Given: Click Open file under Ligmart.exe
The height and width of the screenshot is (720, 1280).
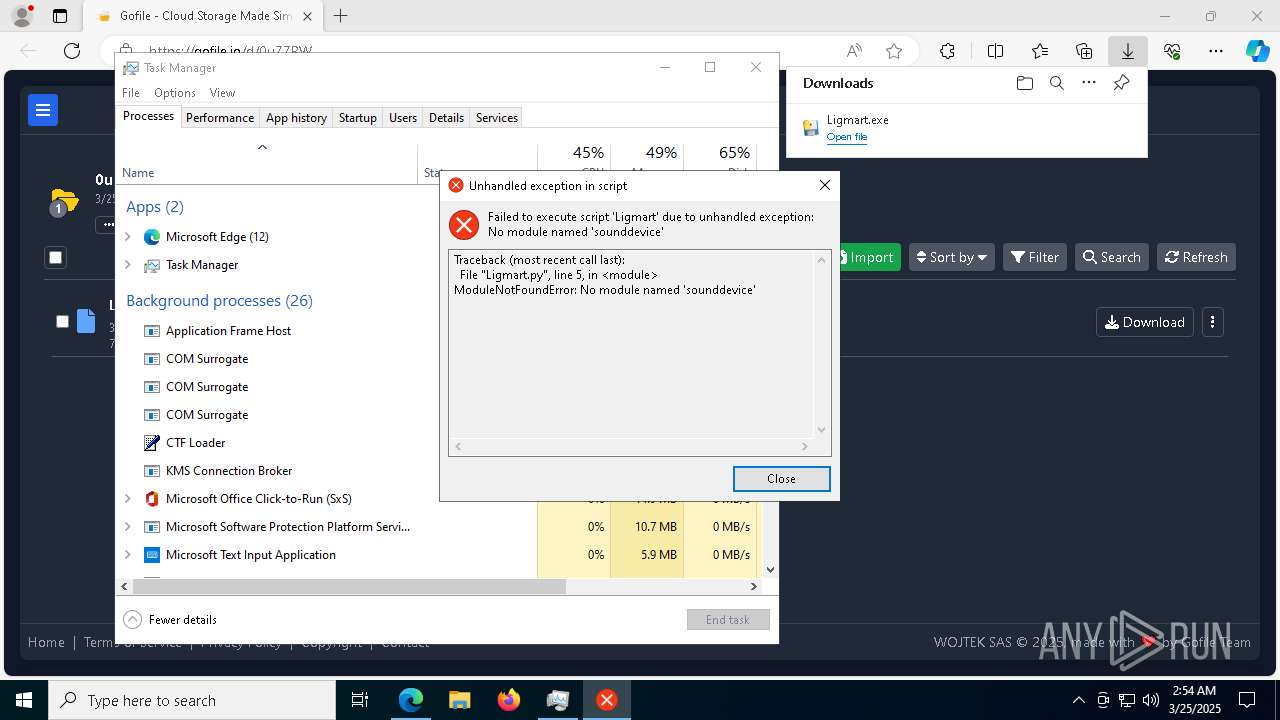Looking at the screenshot, I should coord(846,137).
